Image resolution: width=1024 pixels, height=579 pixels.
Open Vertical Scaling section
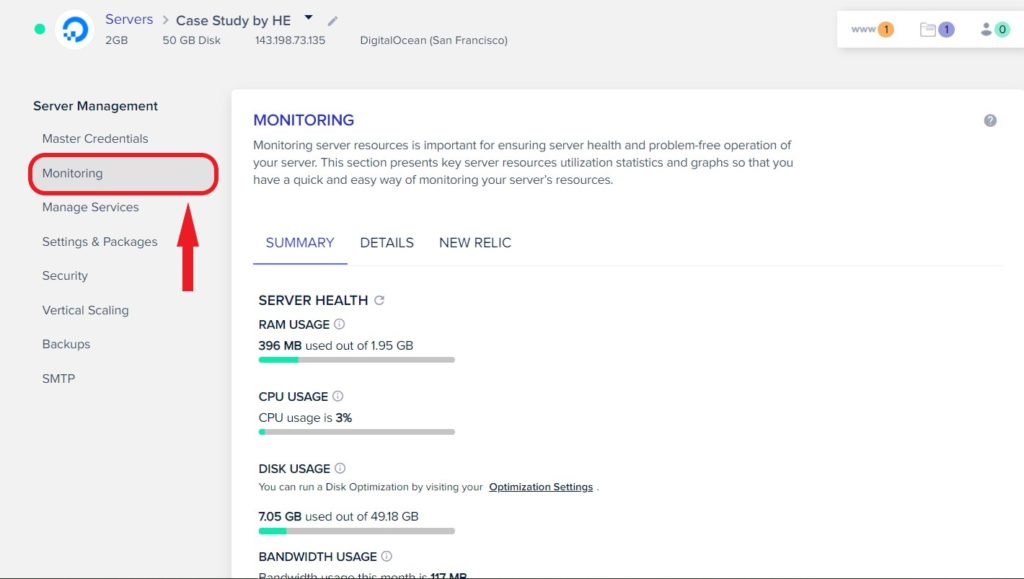pos(86,310)
